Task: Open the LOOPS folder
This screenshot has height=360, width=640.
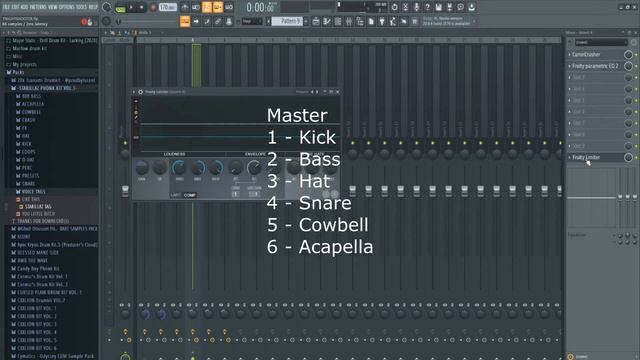Action: (x=26, y=152)
